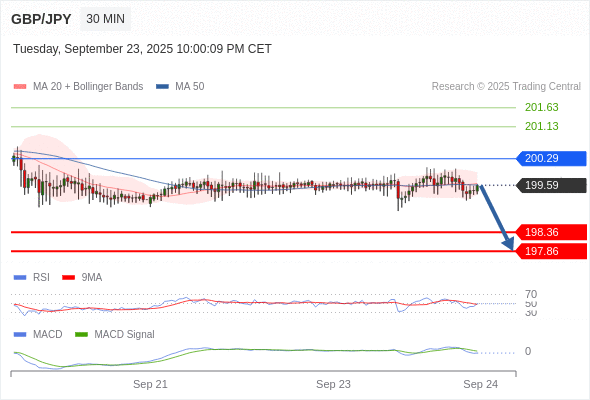Click the Research Trading Central copyright text

[x=506, y=87]
